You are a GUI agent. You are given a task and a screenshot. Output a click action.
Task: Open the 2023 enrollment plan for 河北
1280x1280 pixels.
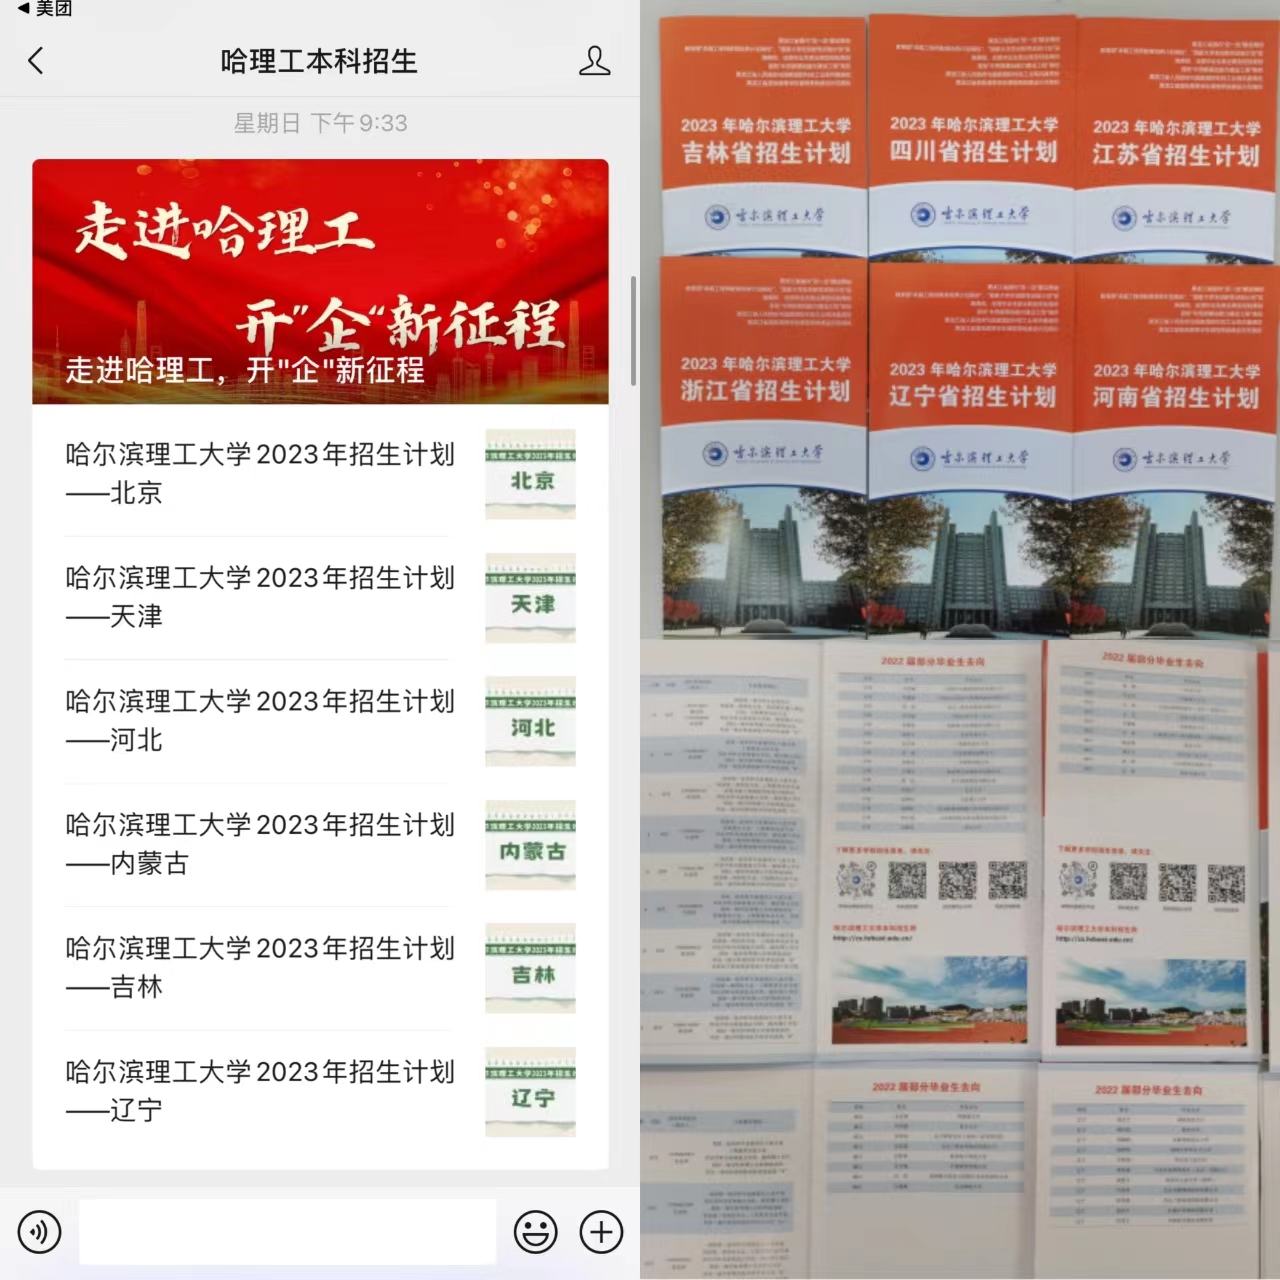pos(260,720)
